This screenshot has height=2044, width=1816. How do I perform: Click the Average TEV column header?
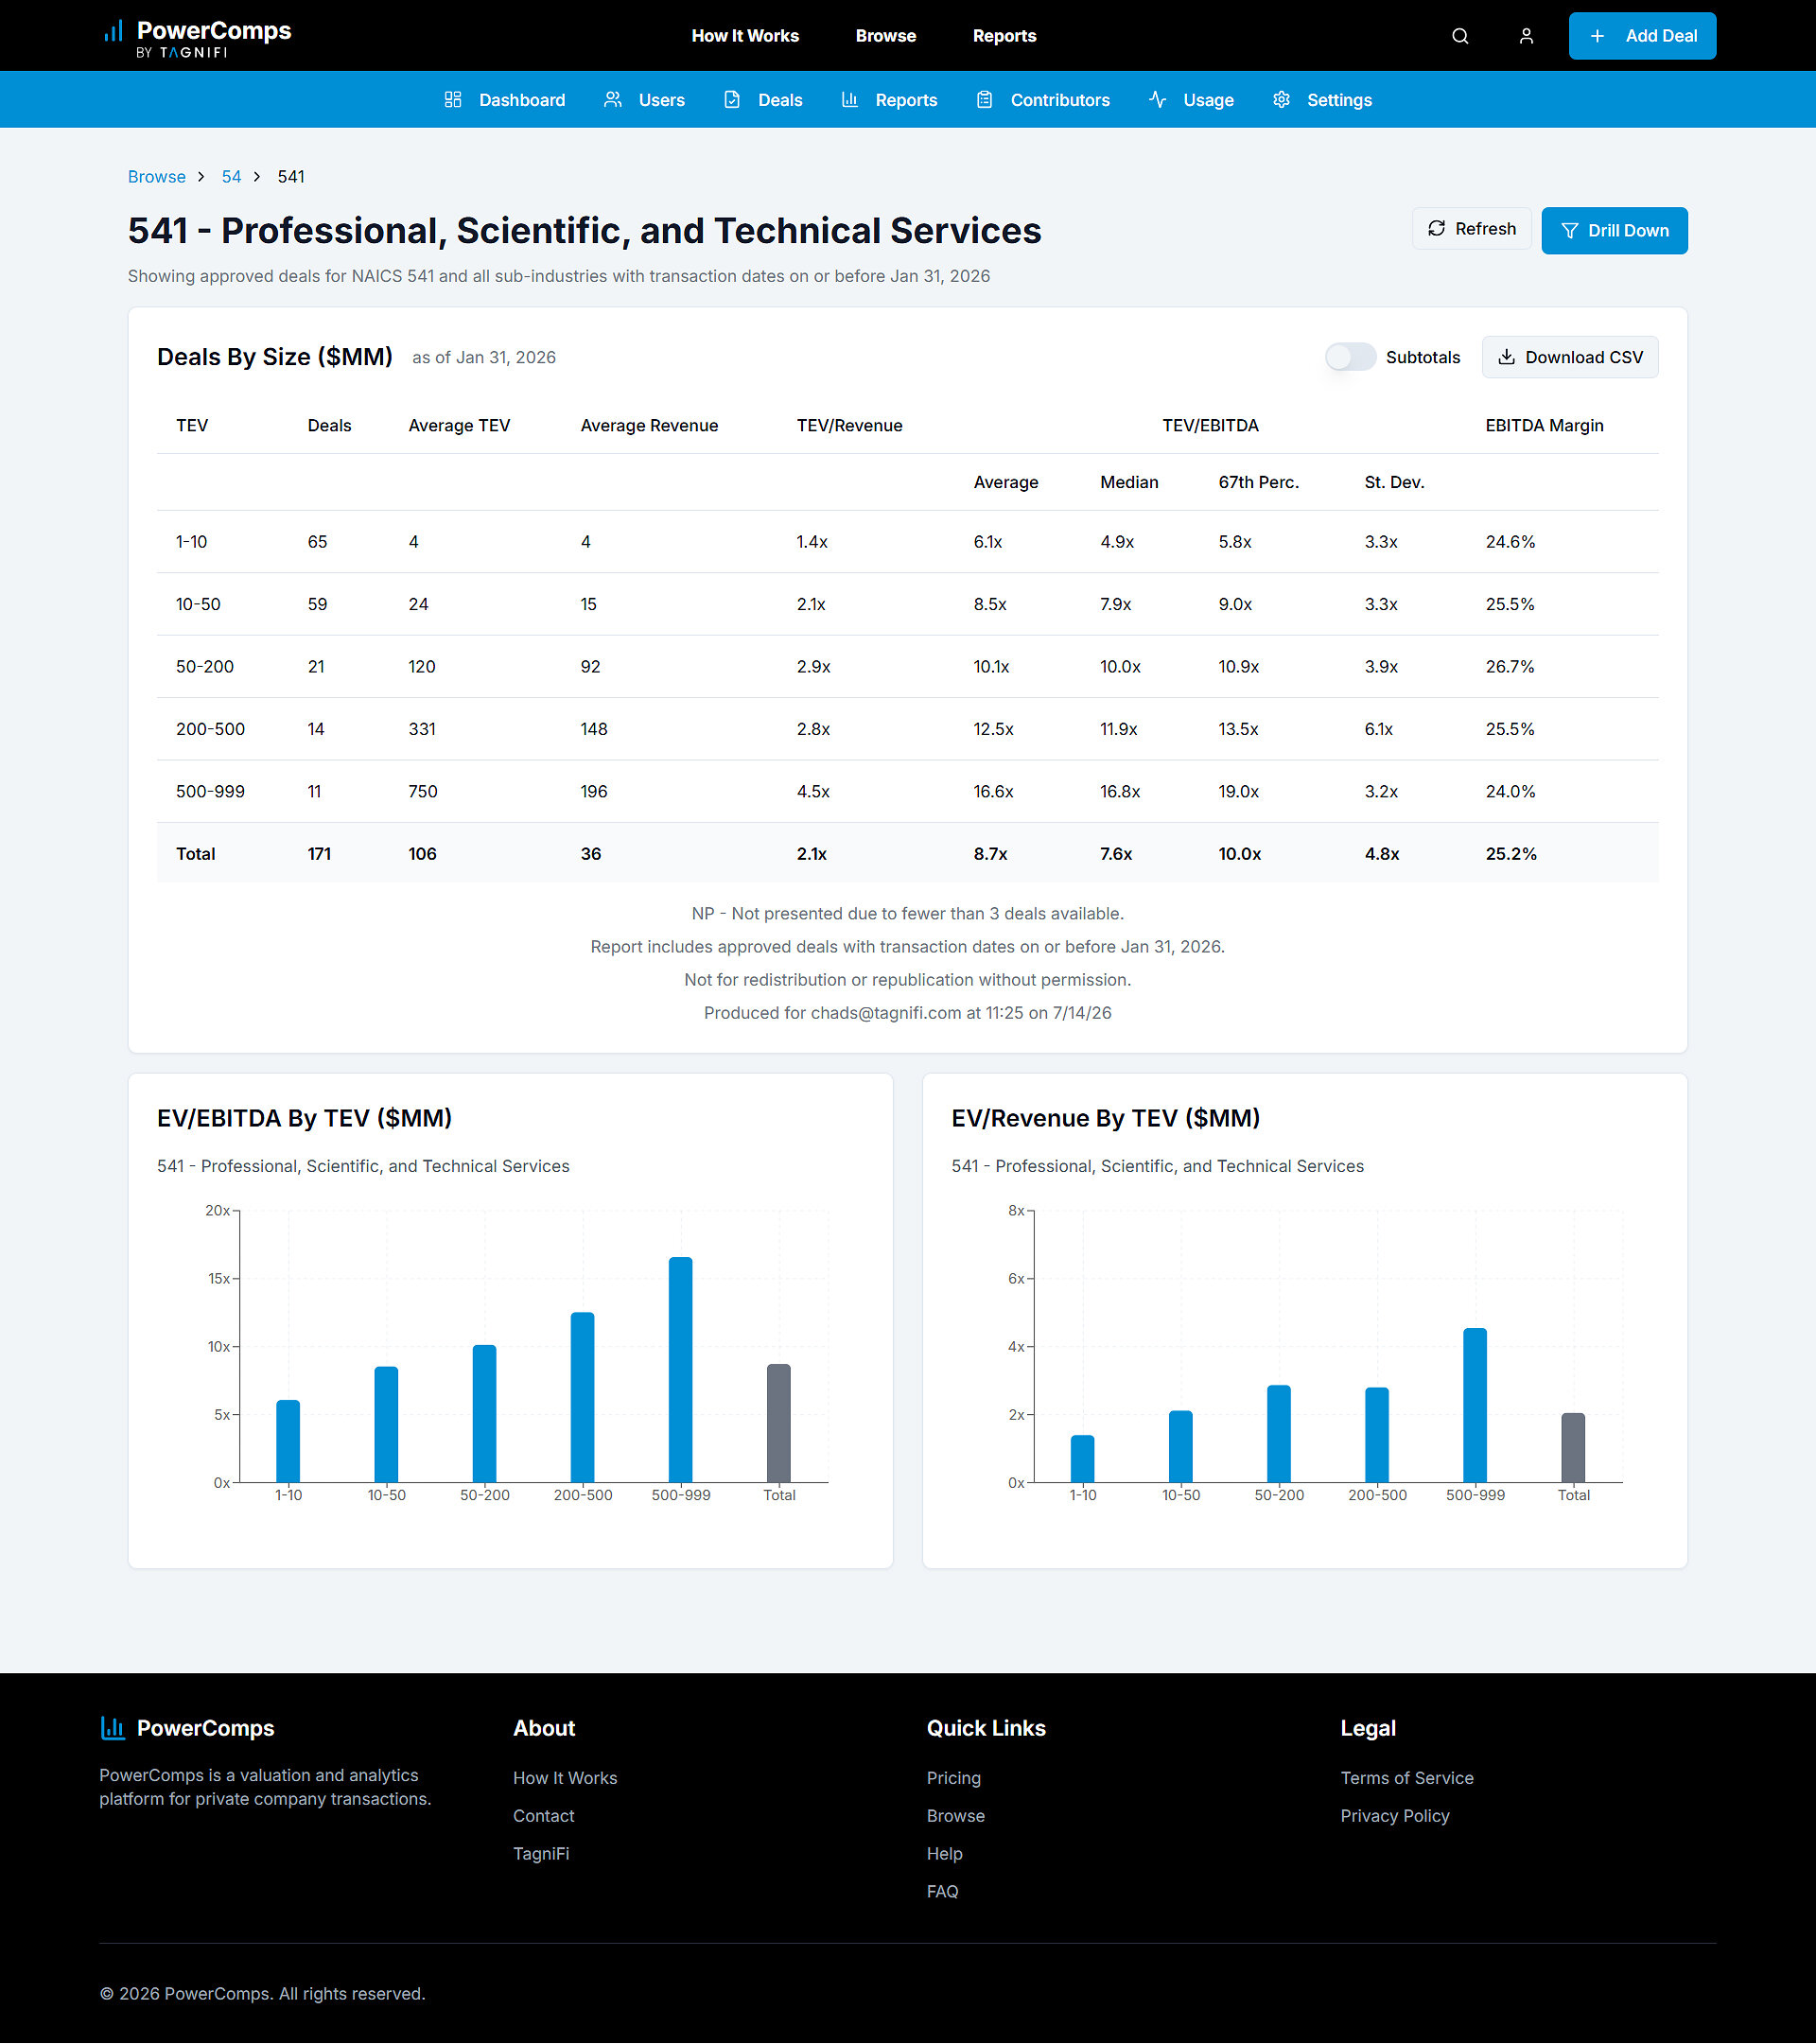pos(459,426)
